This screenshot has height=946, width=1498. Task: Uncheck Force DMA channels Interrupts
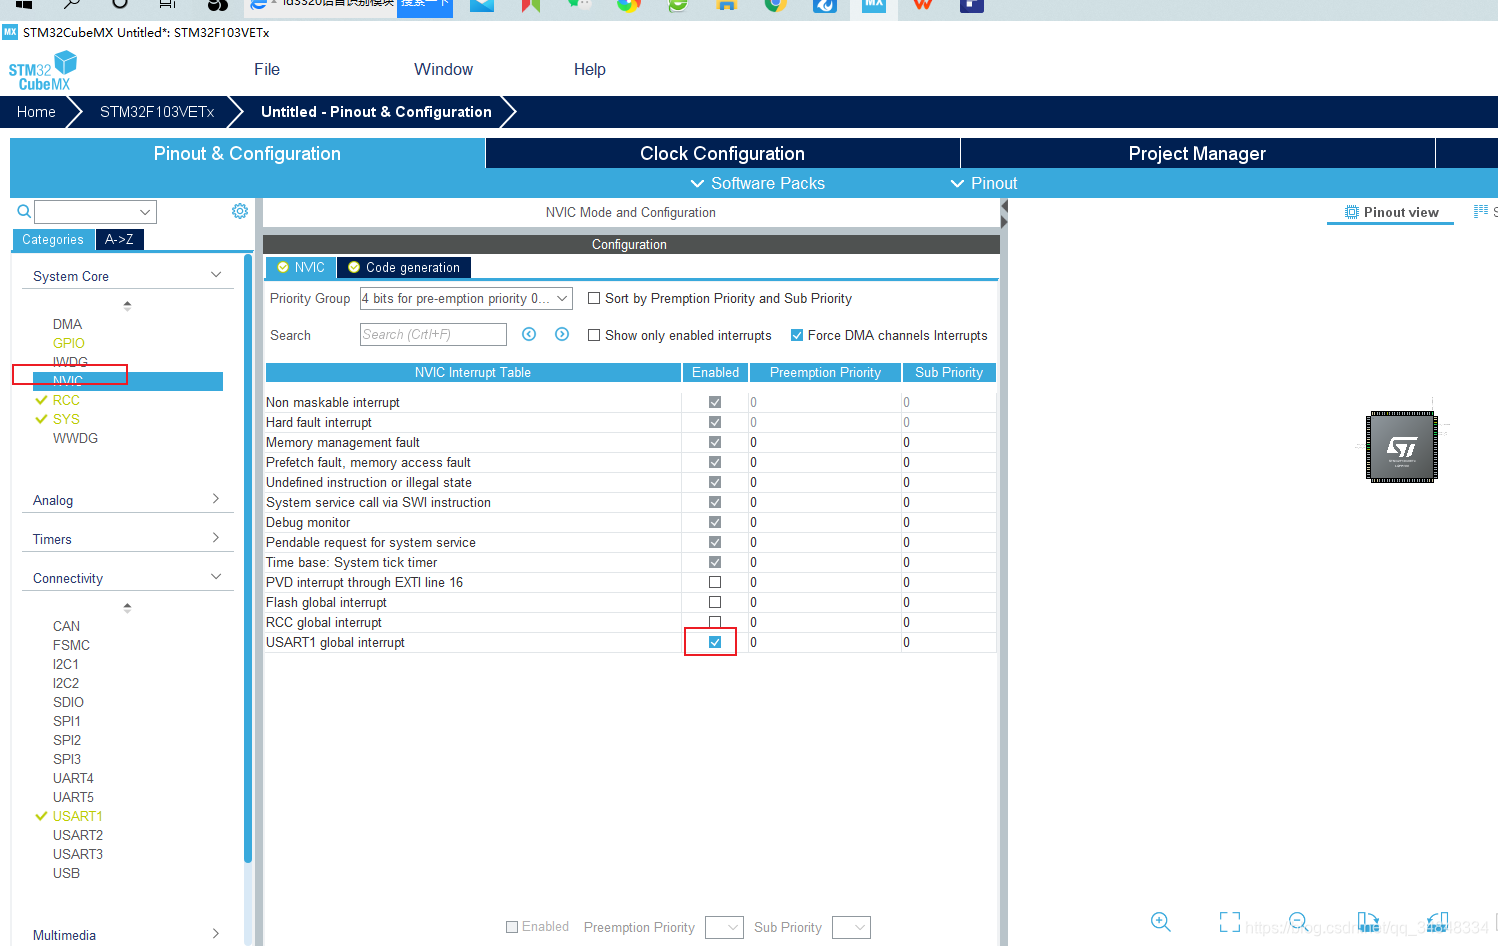(797, 335)
